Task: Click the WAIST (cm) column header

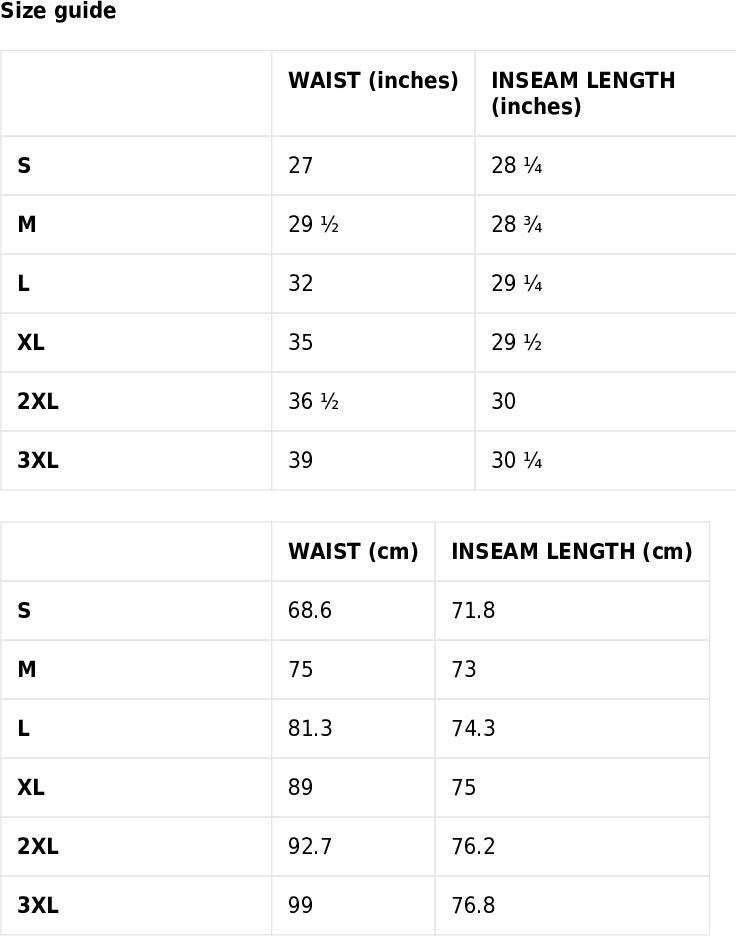Action: (353, 551)
